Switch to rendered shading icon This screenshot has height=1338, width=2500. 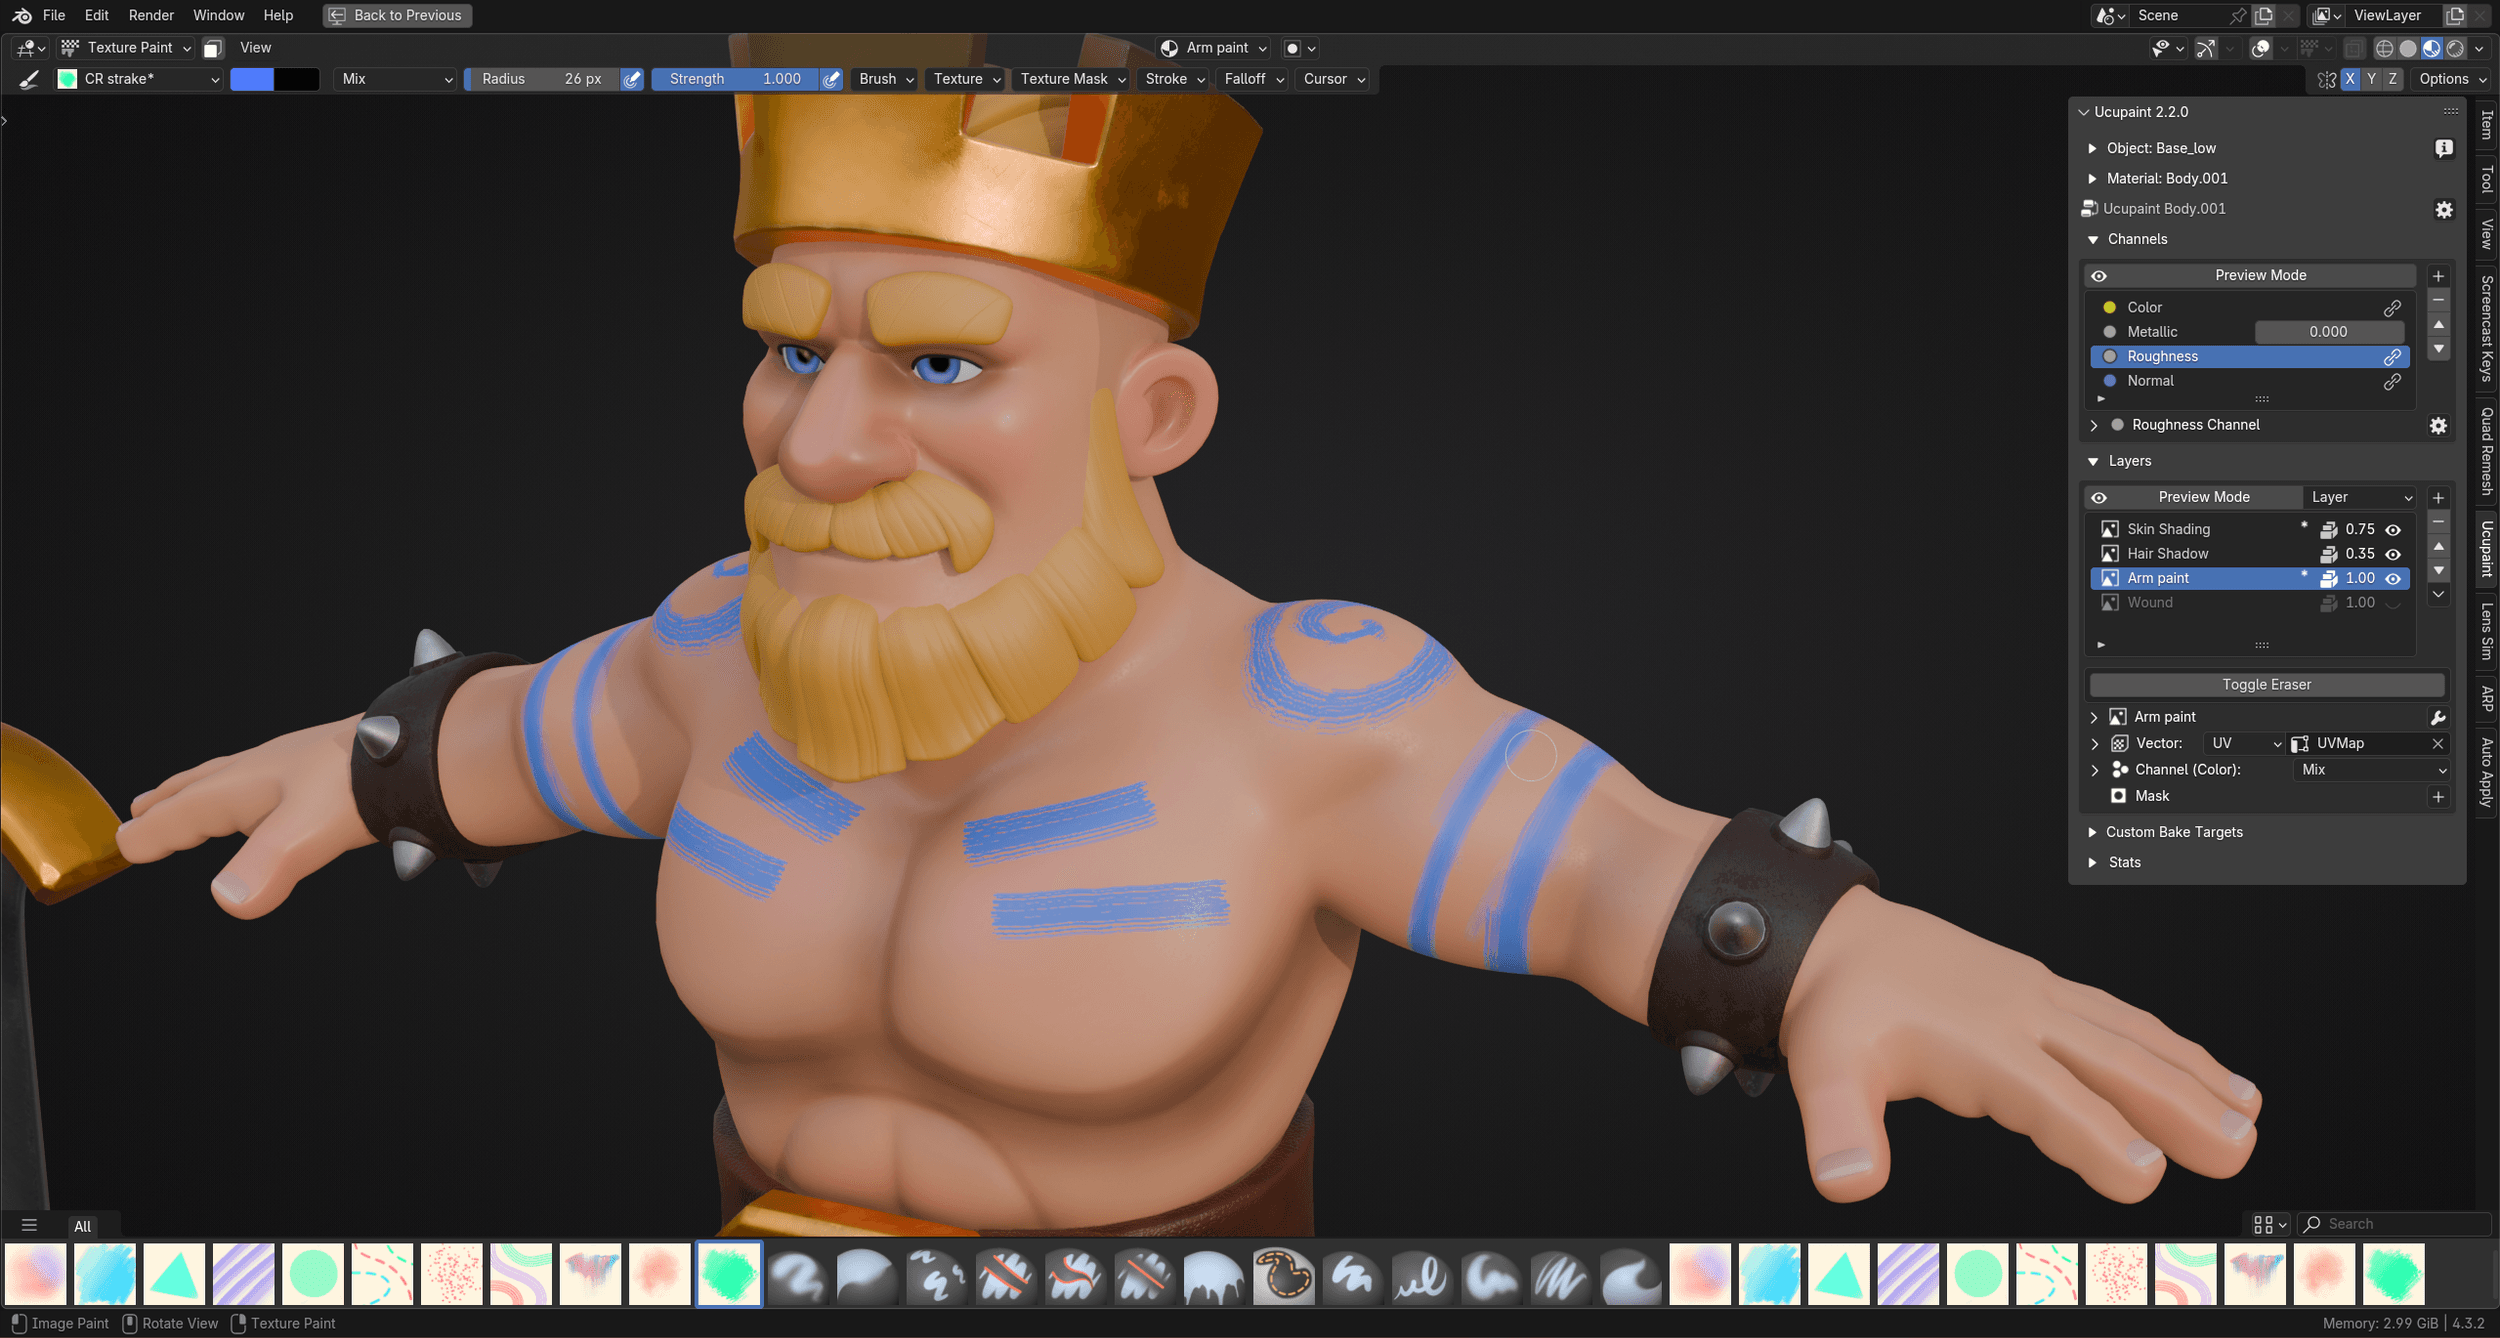click(2454, 48)
